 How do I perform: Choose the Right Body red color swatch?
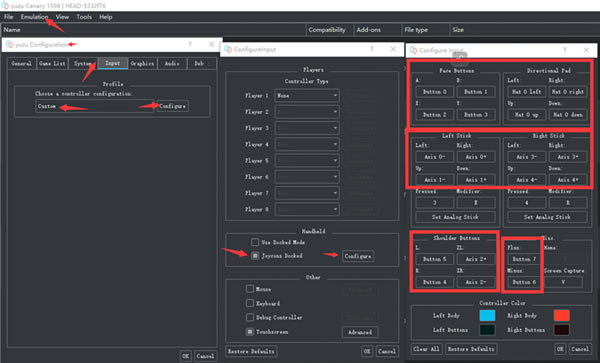[x=561, y=316]
